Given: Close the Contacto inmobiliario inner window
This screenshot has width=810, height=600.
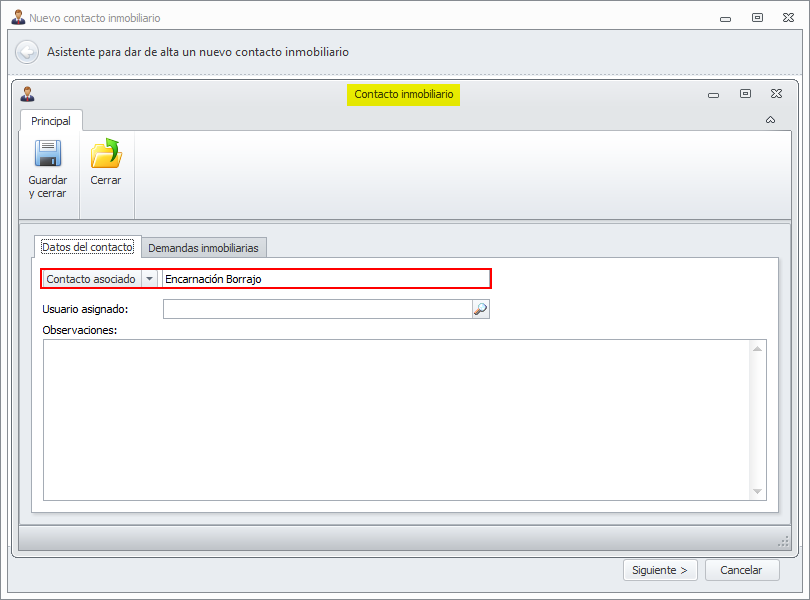Looking at the screenshot, I should 776,94.
